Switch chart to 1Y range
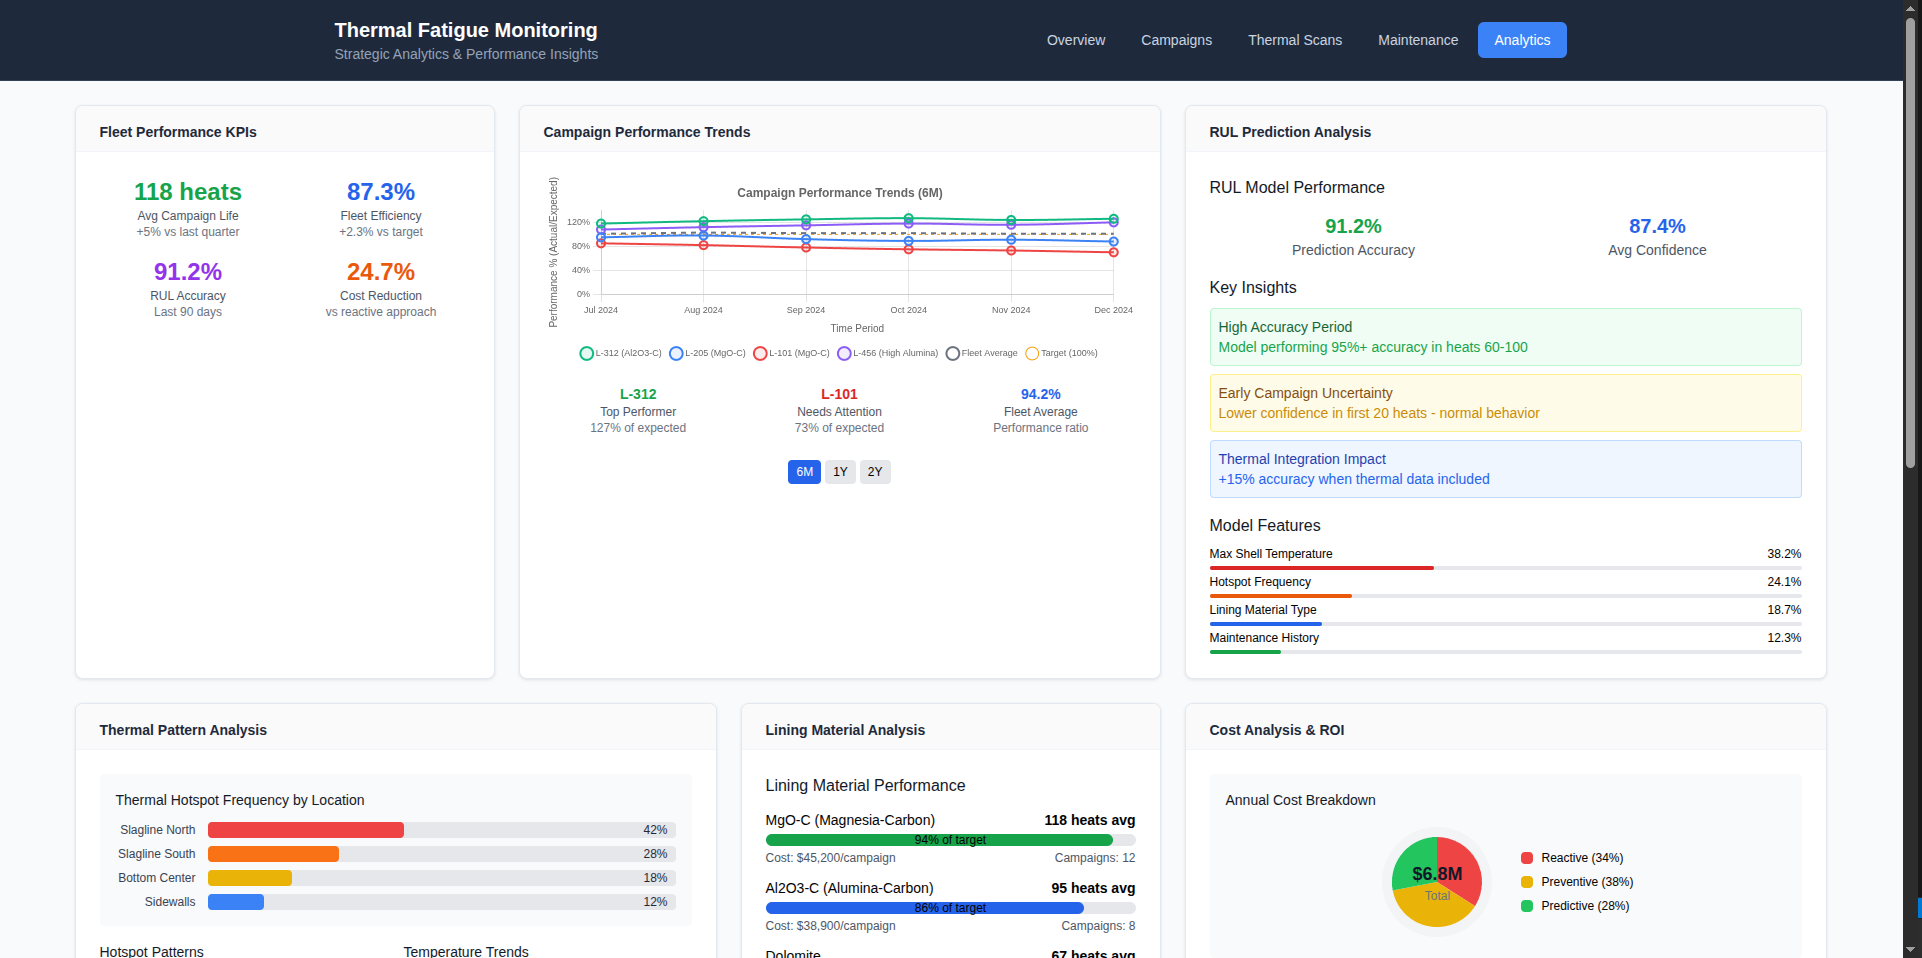This screenshot has width=1922, height=958. 840,472
